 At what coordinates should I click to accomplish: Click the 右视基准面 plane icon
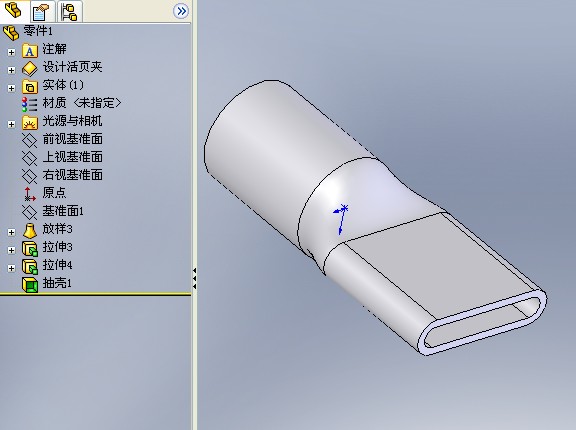point(29,176)
